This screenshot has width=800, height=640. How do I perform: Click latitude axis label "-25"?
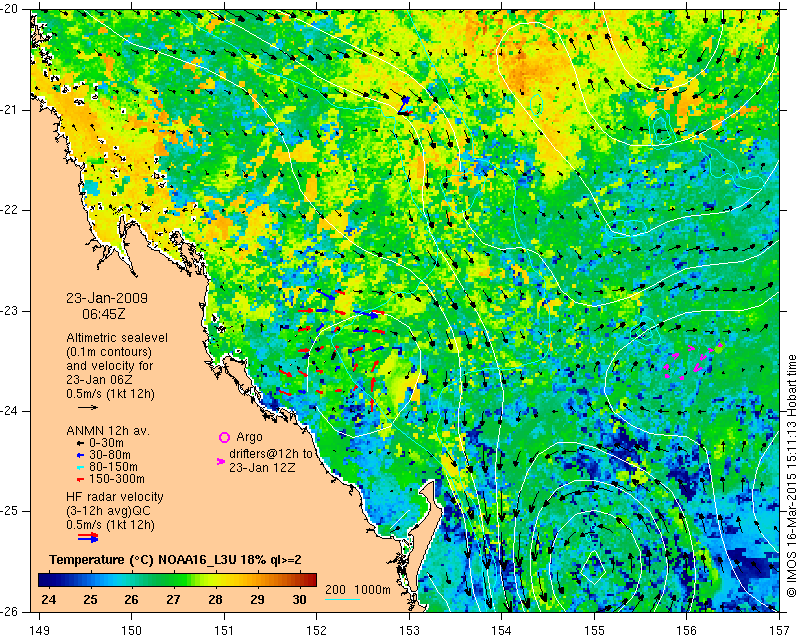(x=10, y=511)
